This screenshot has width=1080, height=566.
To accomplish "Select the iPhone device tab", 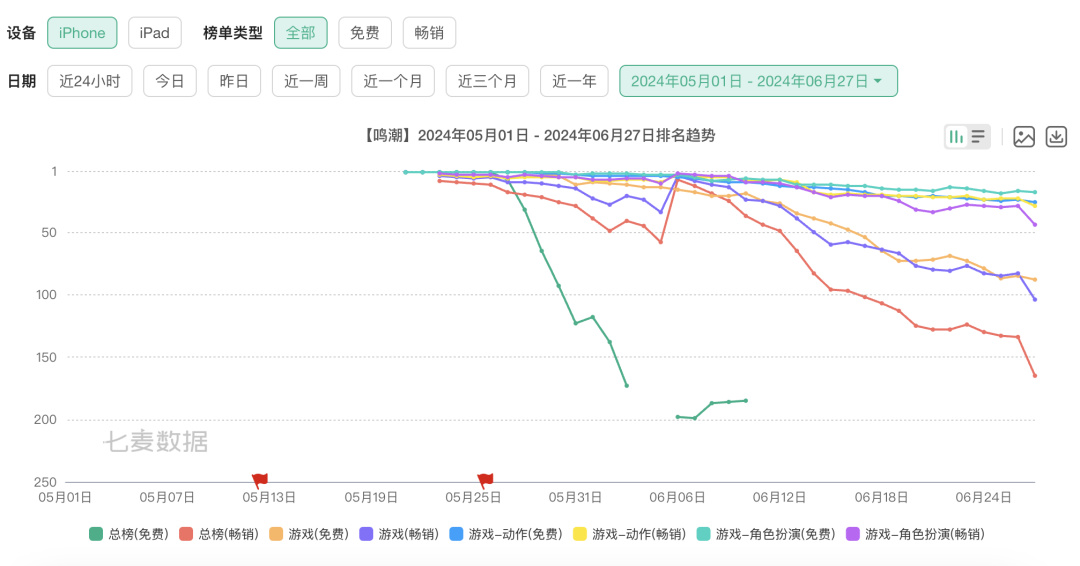I will (x=82, y=33).
